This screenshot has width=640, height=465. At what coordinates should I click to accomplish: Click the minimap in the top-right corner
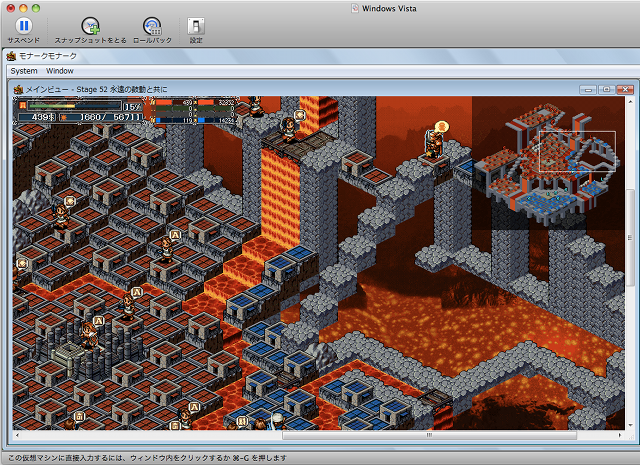(545, 165)
